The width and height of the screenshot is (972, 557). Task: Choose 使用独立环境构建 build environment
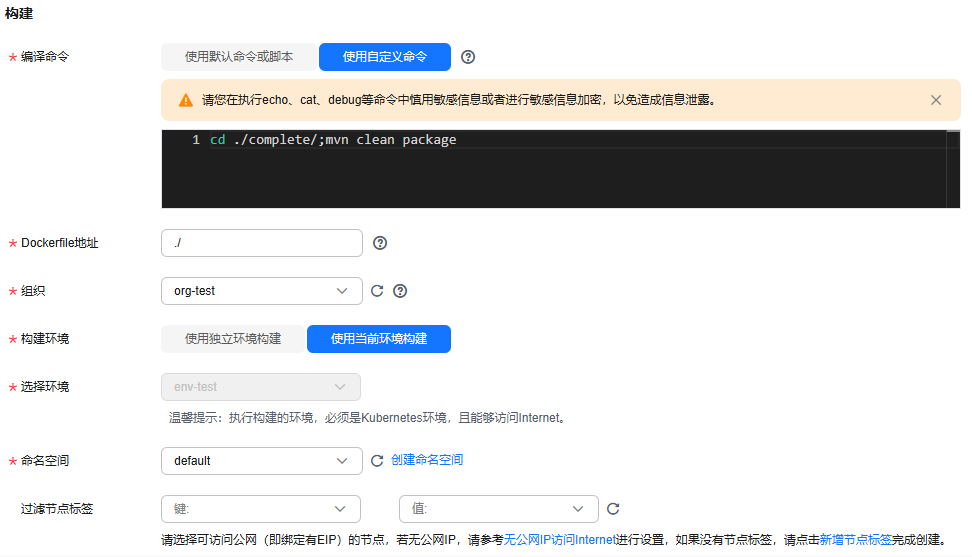point(233,339)
